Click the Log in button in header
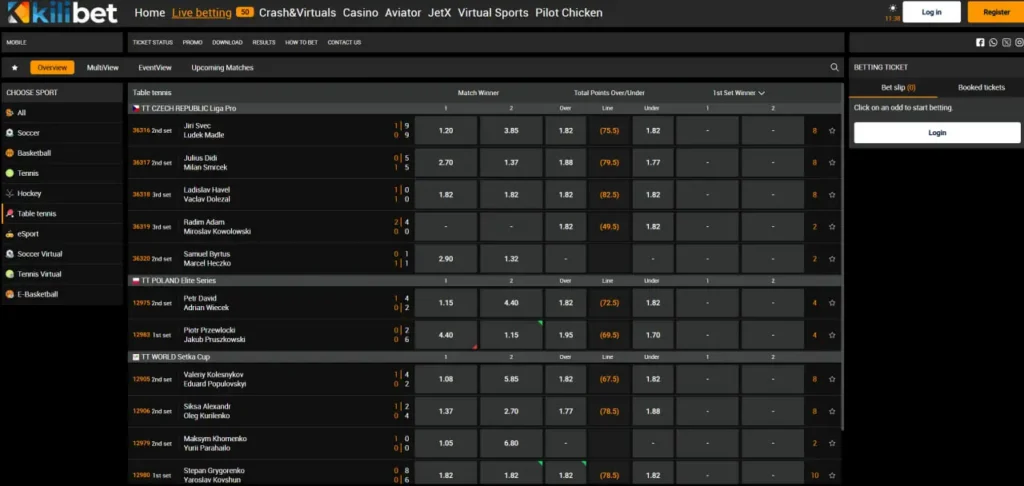Screen dimensions: 1024x486 (x=931, y=12)
